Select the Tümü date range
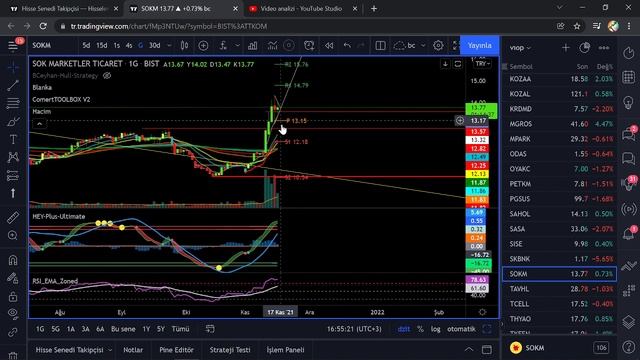 pos(180,329)
